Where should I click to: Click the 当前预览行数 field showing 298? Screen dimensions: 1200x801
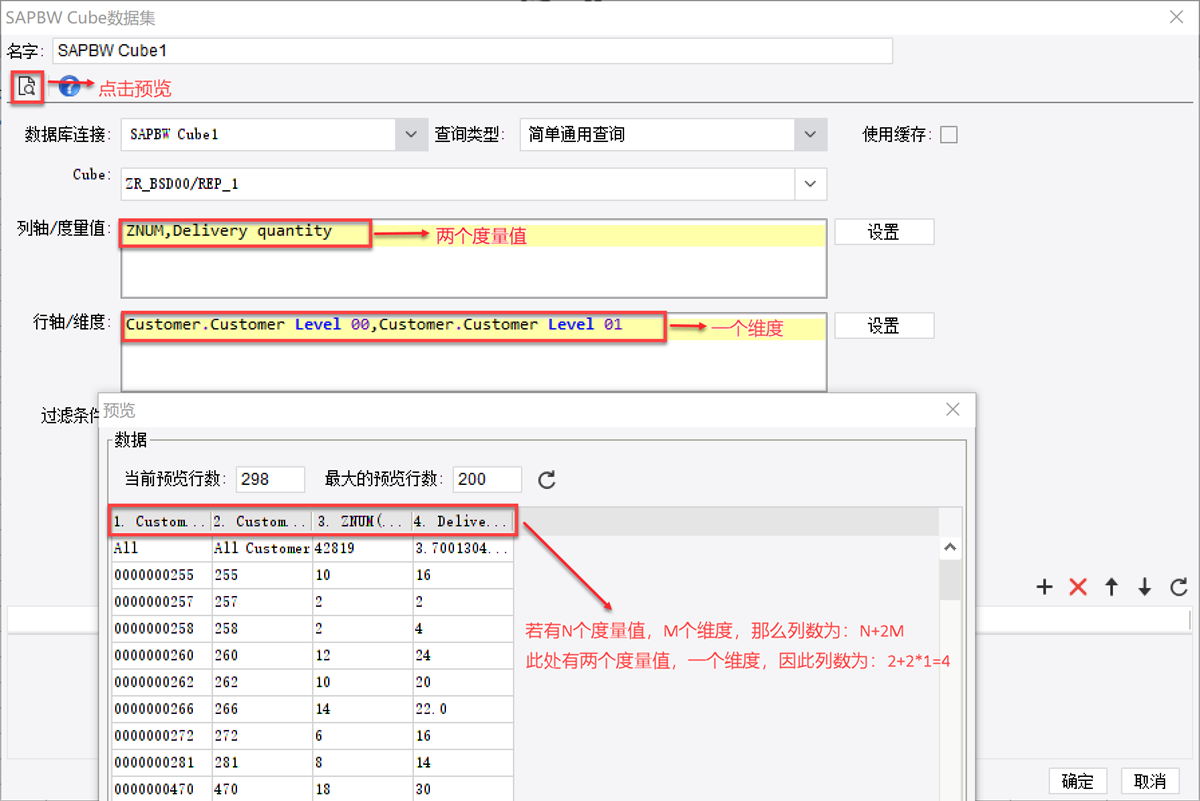point(271,479)
